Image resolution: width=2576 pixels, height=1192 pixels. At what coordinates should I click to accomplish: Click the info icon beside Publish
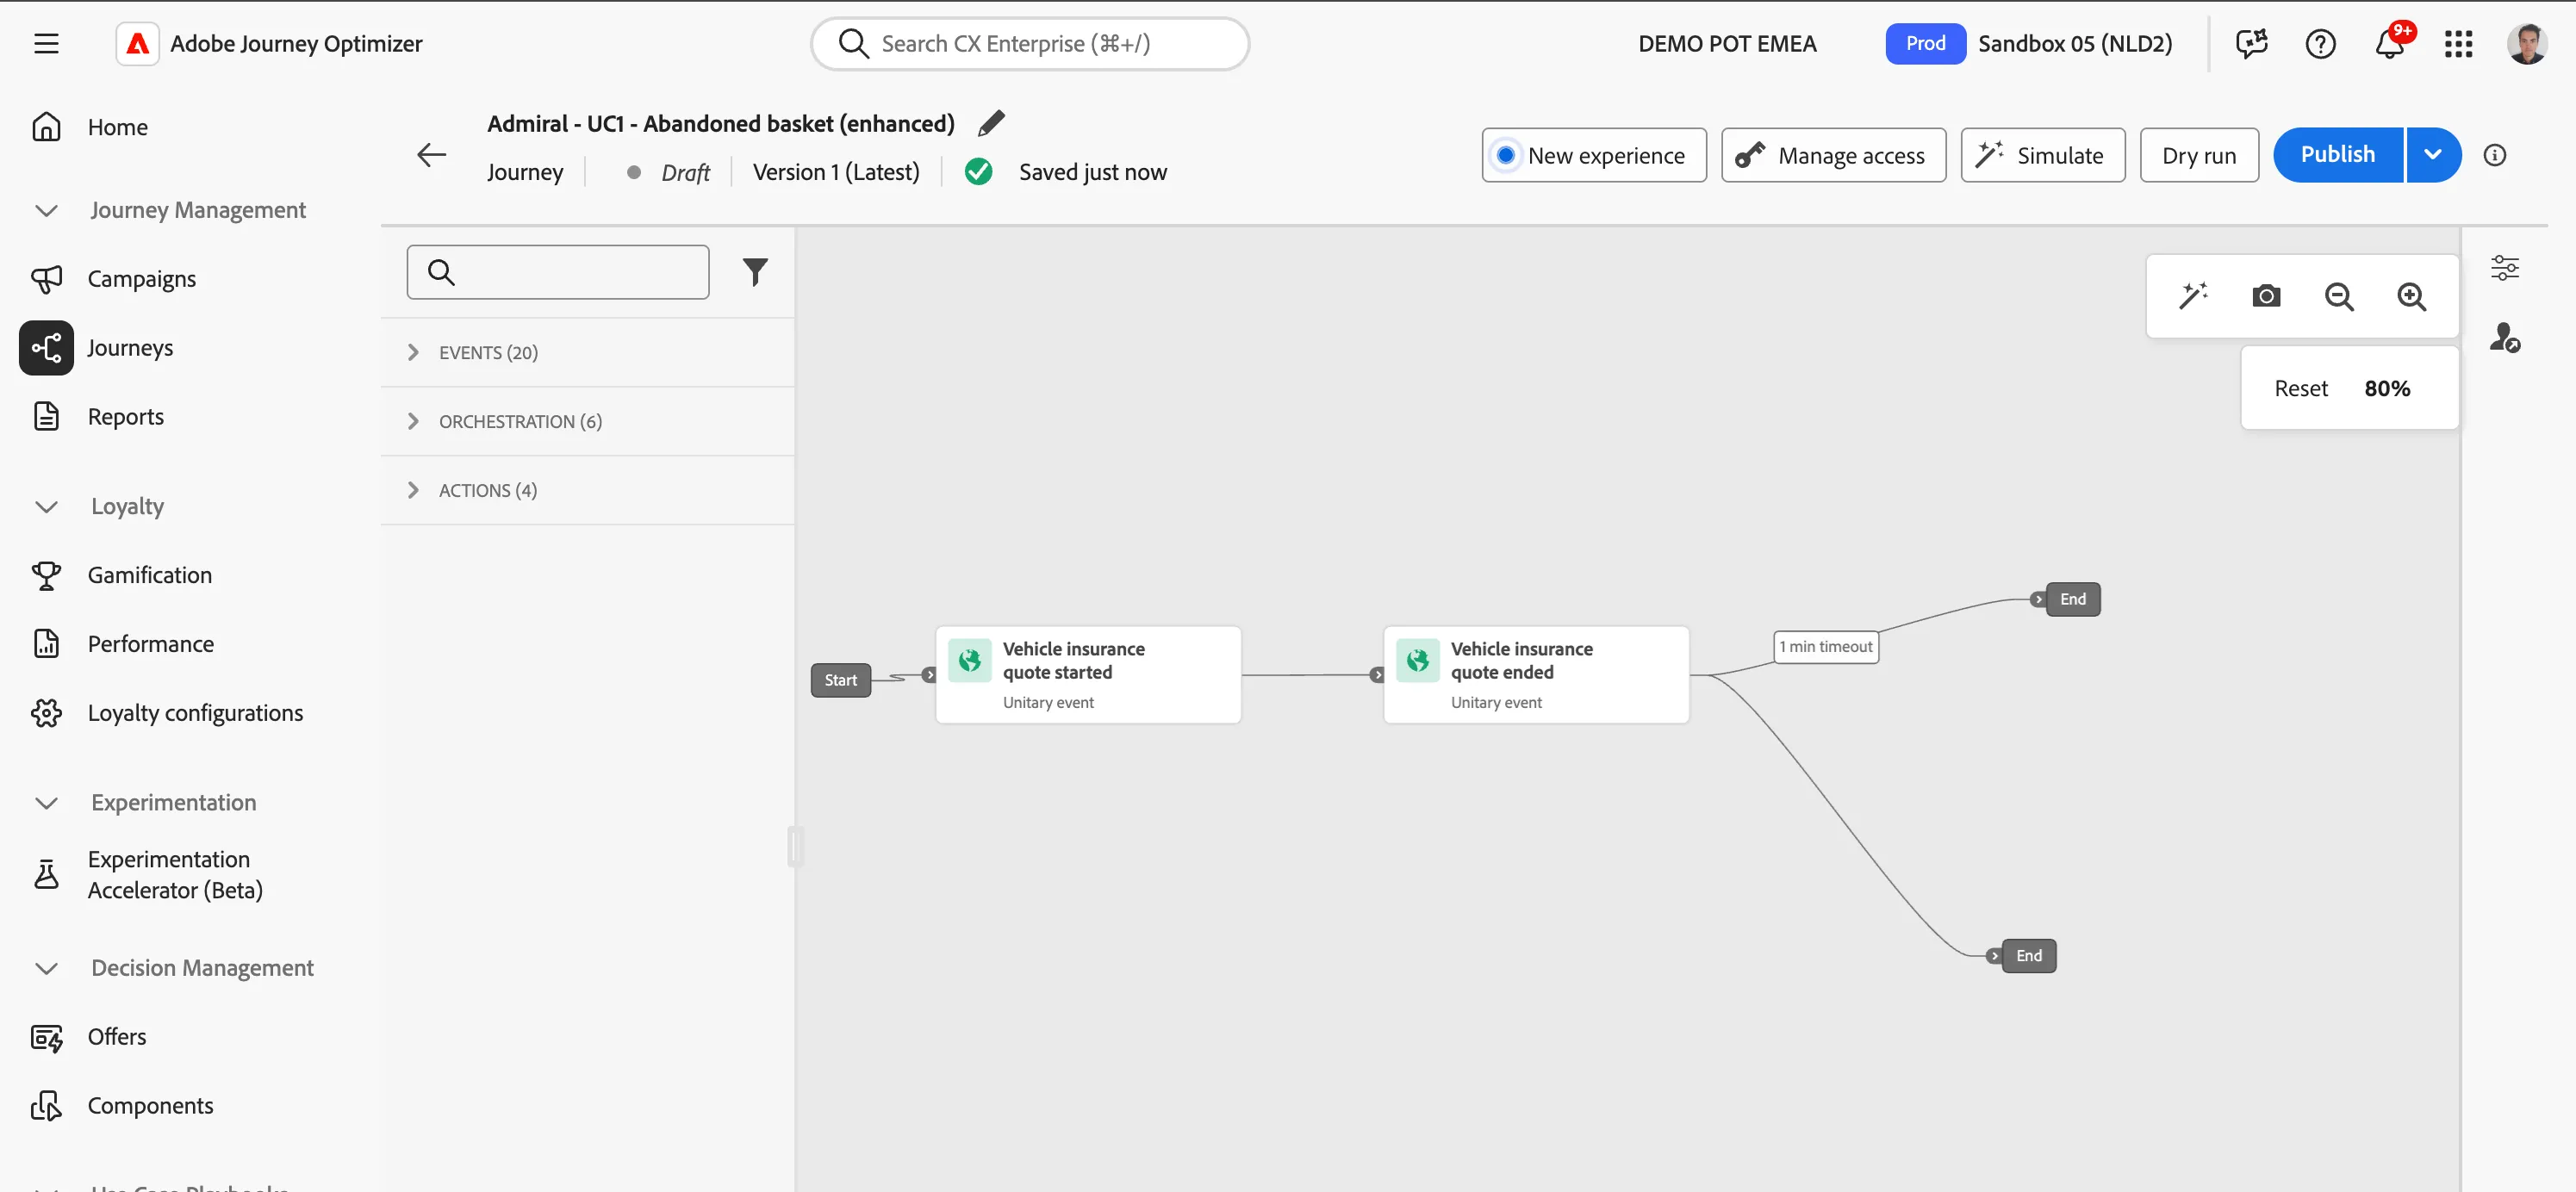coord(2495,155)
